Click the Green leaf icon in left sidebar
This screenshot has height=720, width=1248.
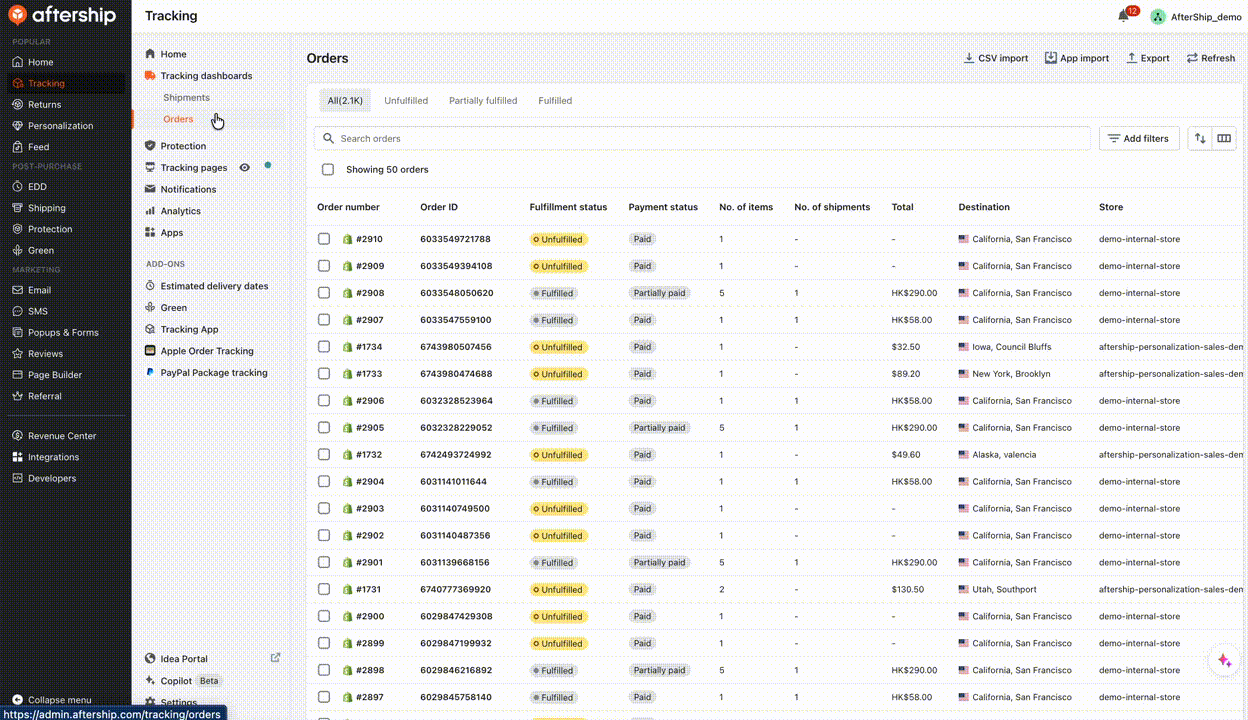[x=18, y=250]
